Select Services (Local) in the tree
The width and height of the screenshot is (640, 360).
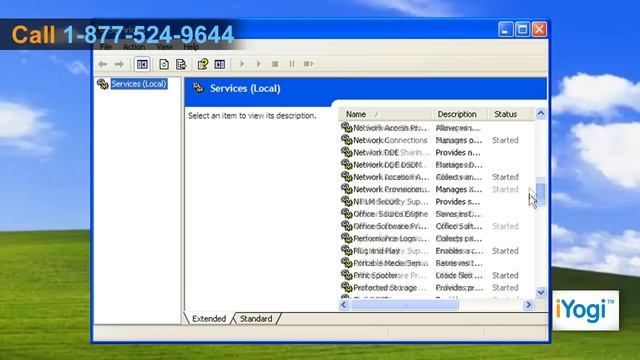pos(139,84)
